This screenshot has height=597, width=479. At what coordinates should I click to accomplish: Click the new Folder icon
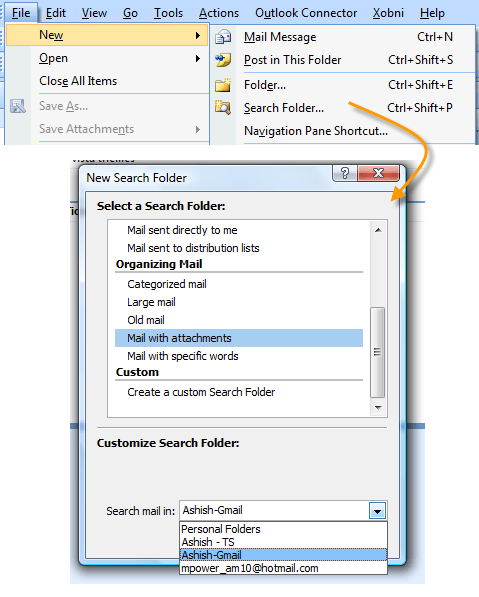[x=223, y=85]
